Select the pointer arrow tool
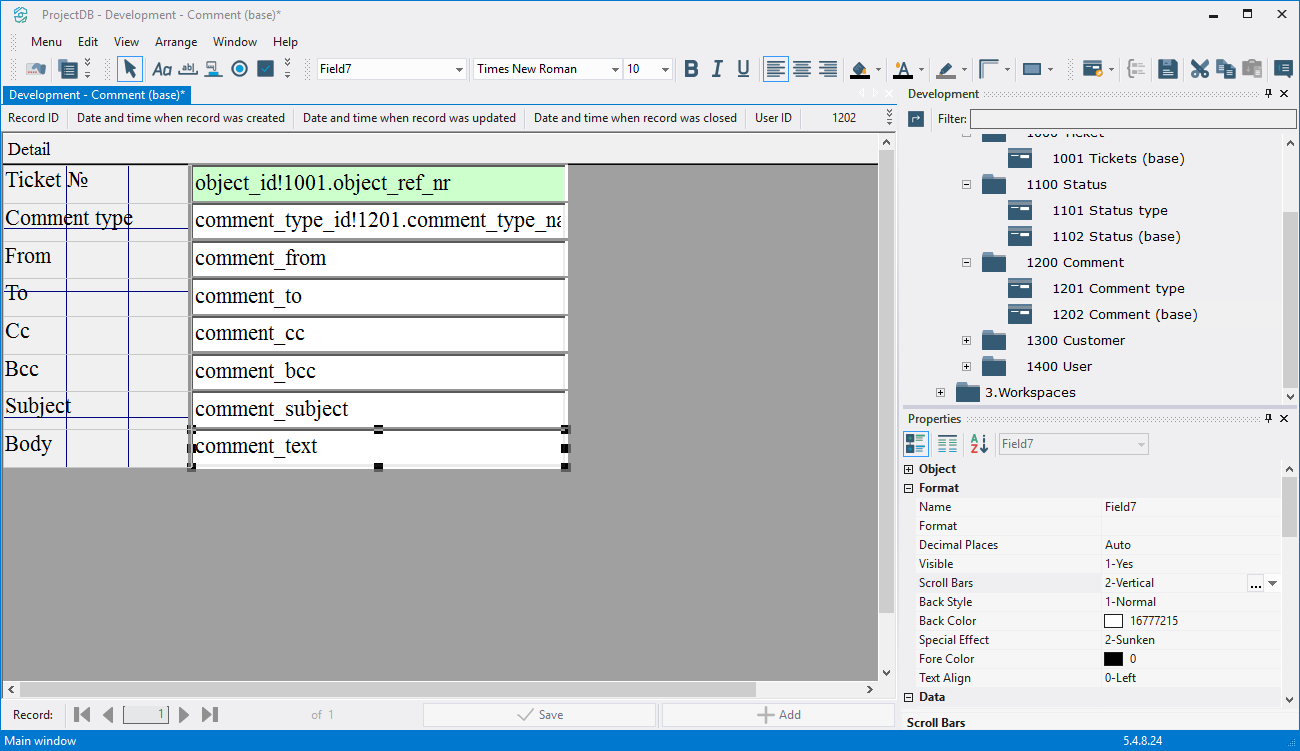 (x=130, y=69)
